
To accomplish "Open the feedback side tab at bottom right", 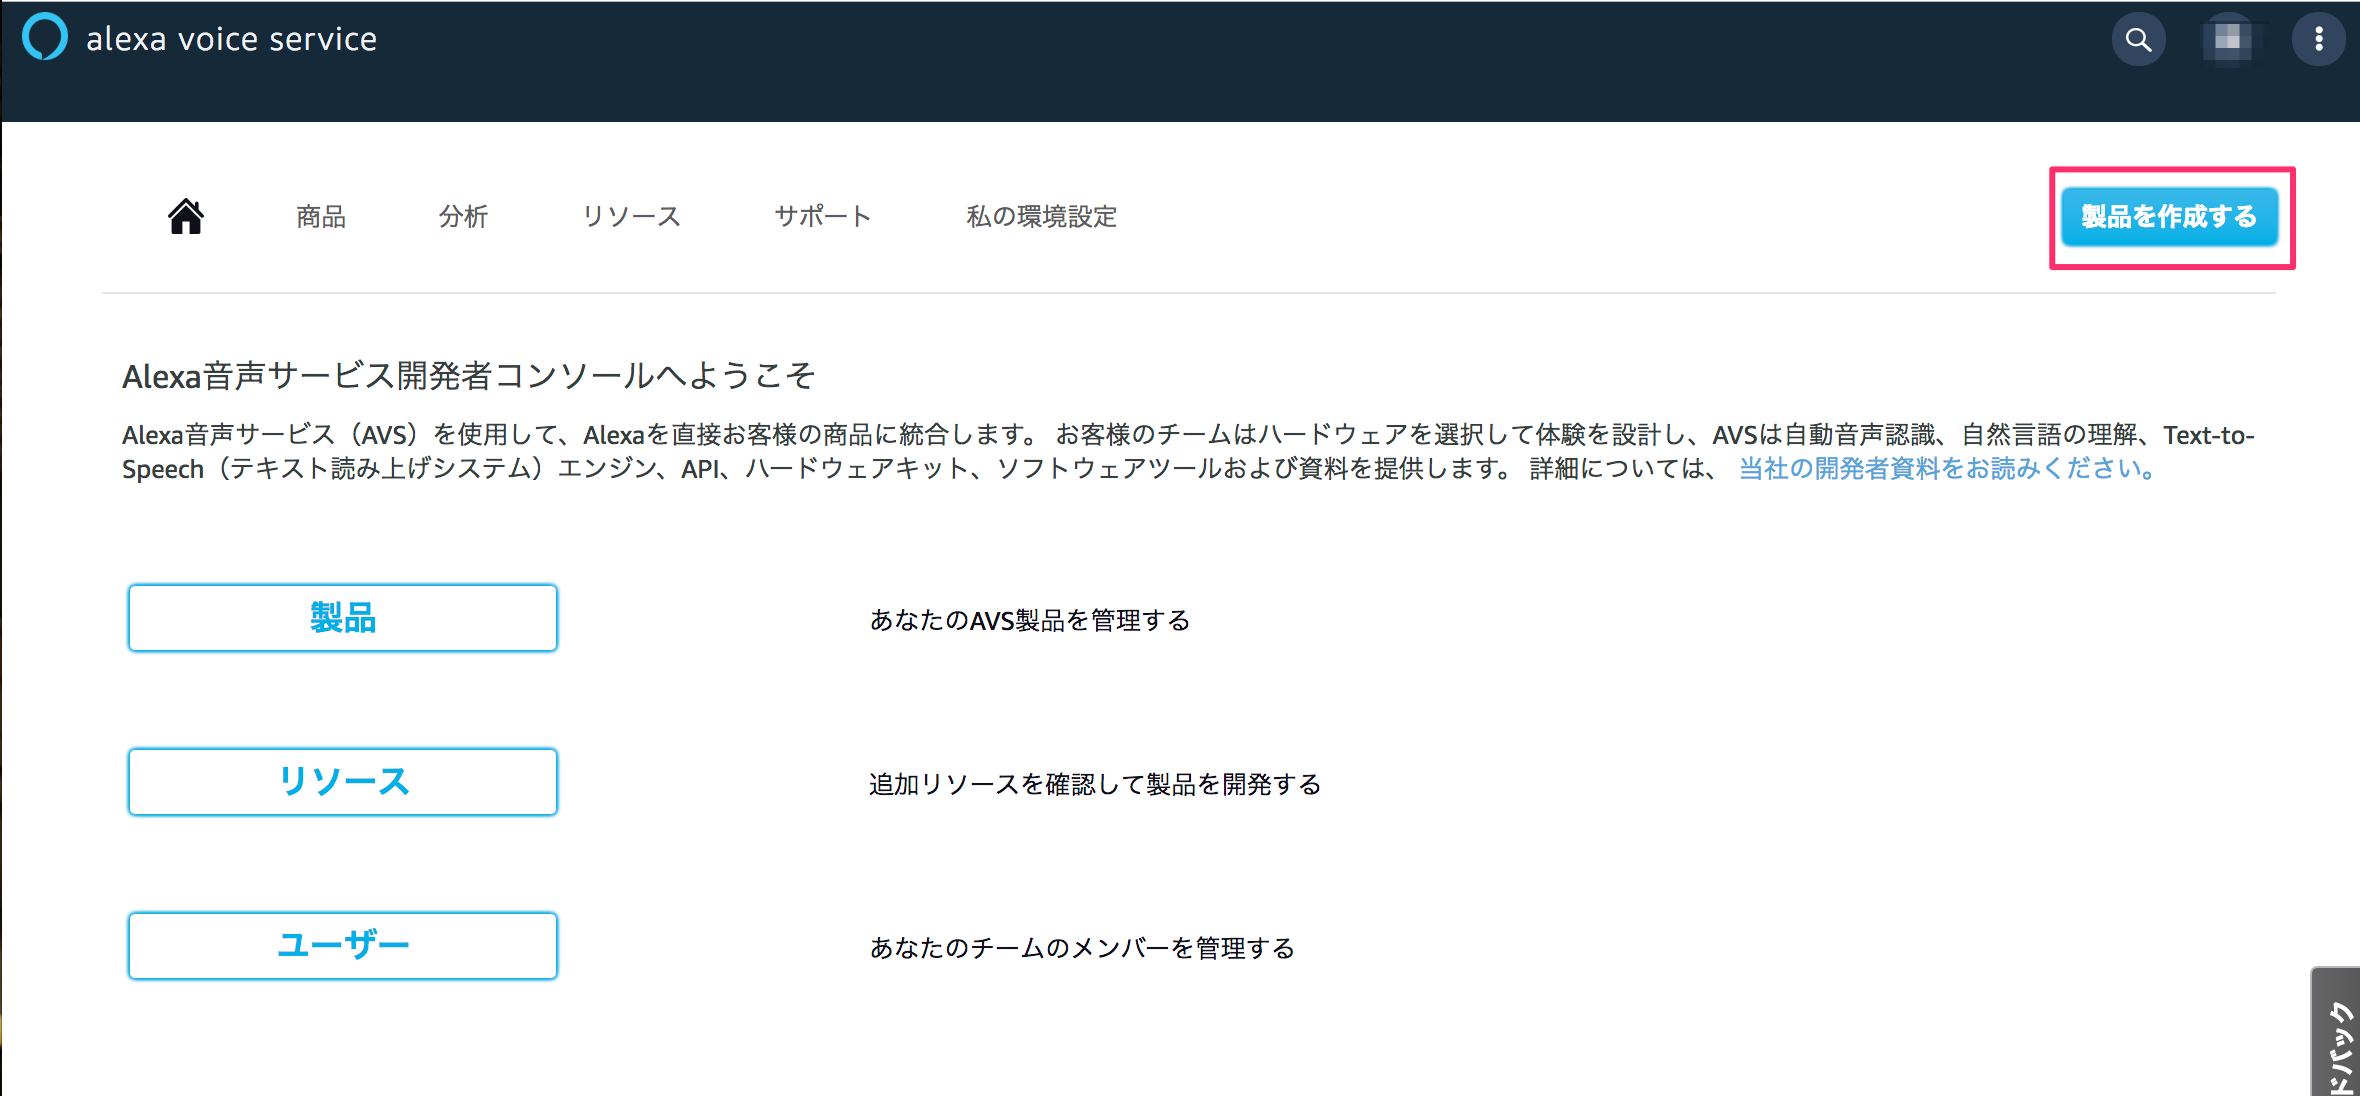I will tap(2339, 1040).
